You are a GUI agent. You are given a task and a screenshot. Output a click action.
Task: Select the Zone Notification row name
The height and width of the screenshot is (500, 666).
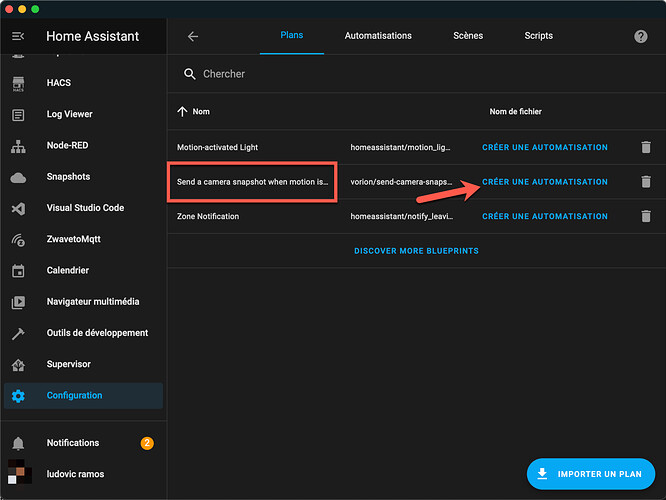pos(208,216)
